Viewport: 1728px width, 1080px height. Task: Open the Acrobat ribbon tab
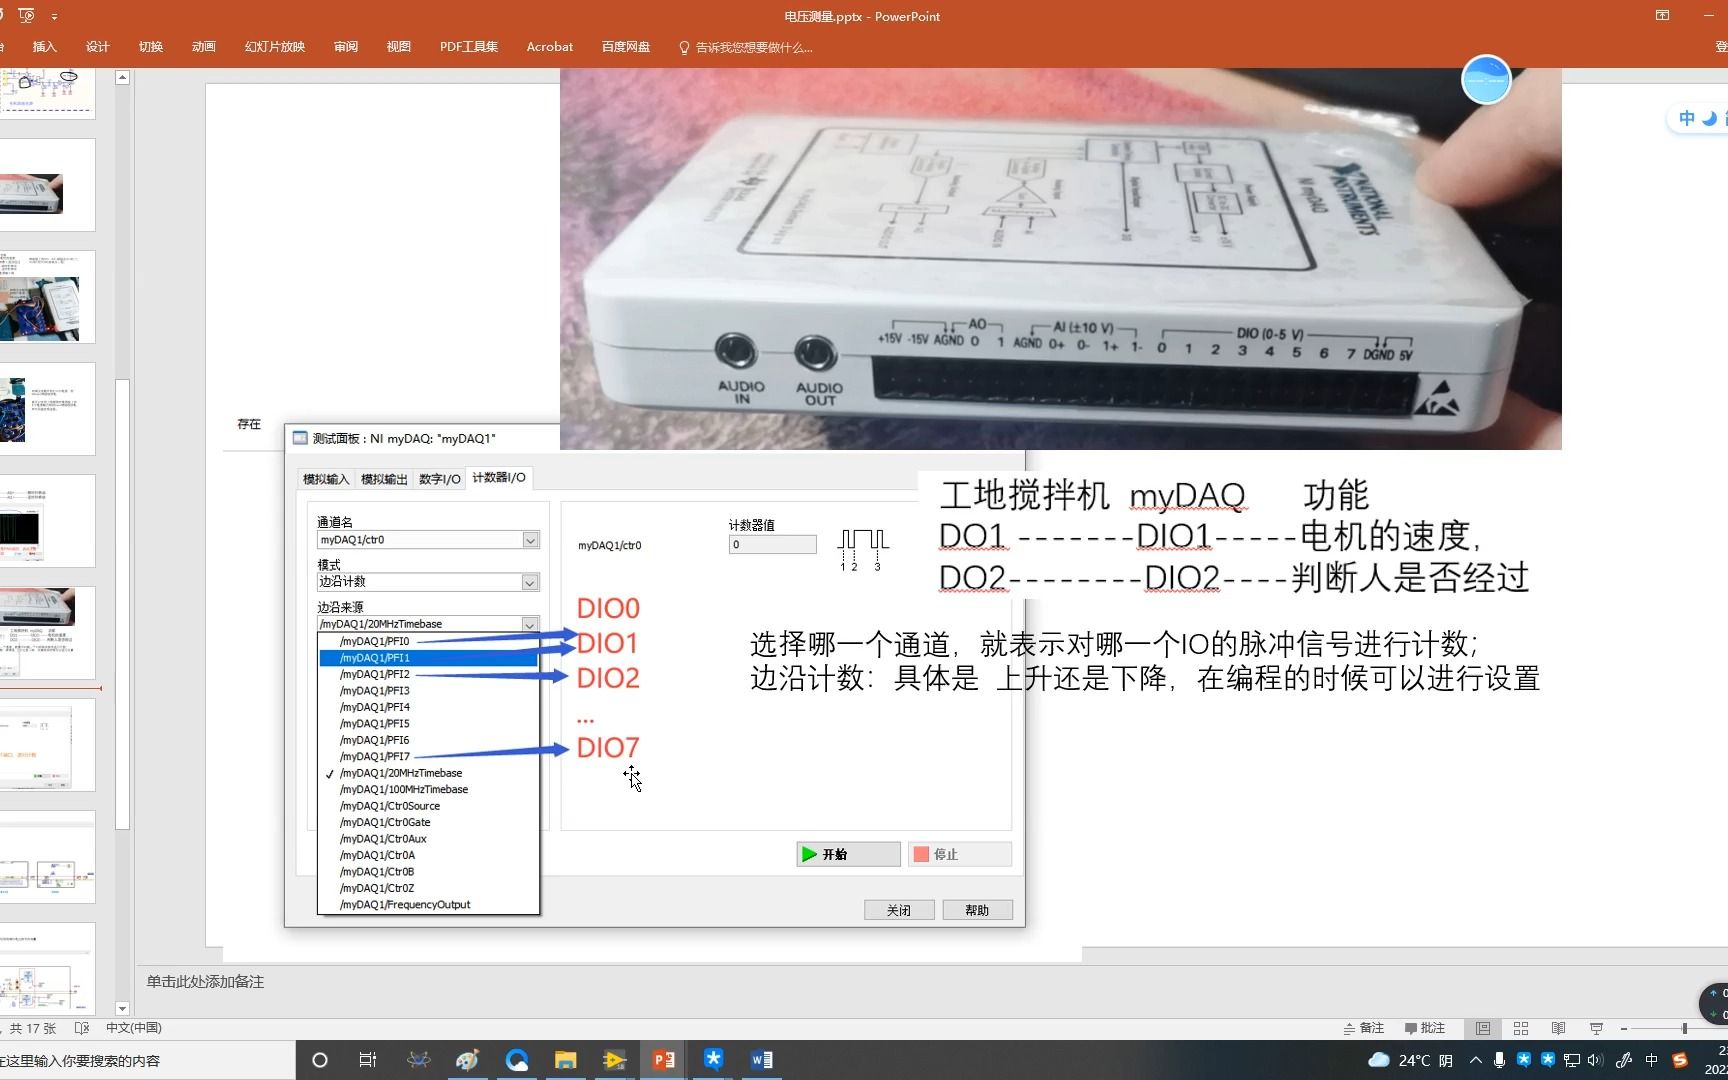tap(550, 47)
